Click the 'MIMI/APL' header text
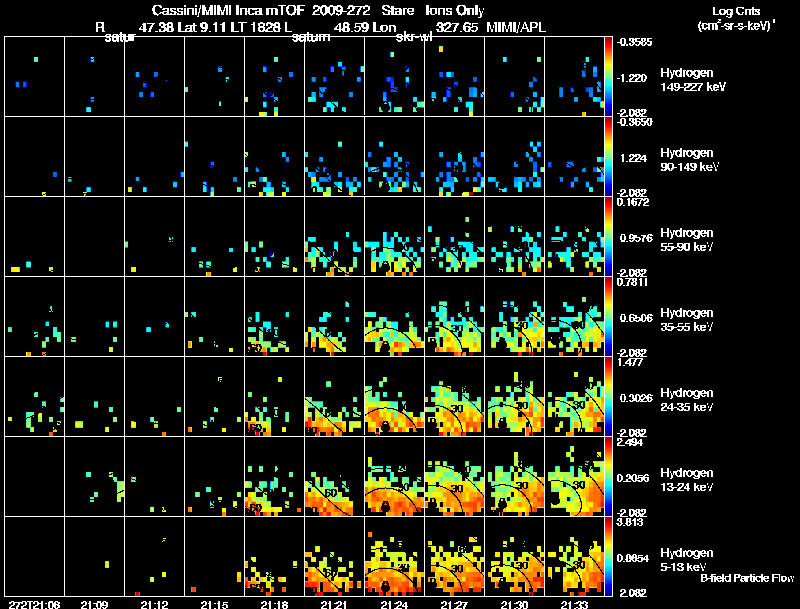The height and width of the screenshot is (609, 800). (x=516, y=27)
